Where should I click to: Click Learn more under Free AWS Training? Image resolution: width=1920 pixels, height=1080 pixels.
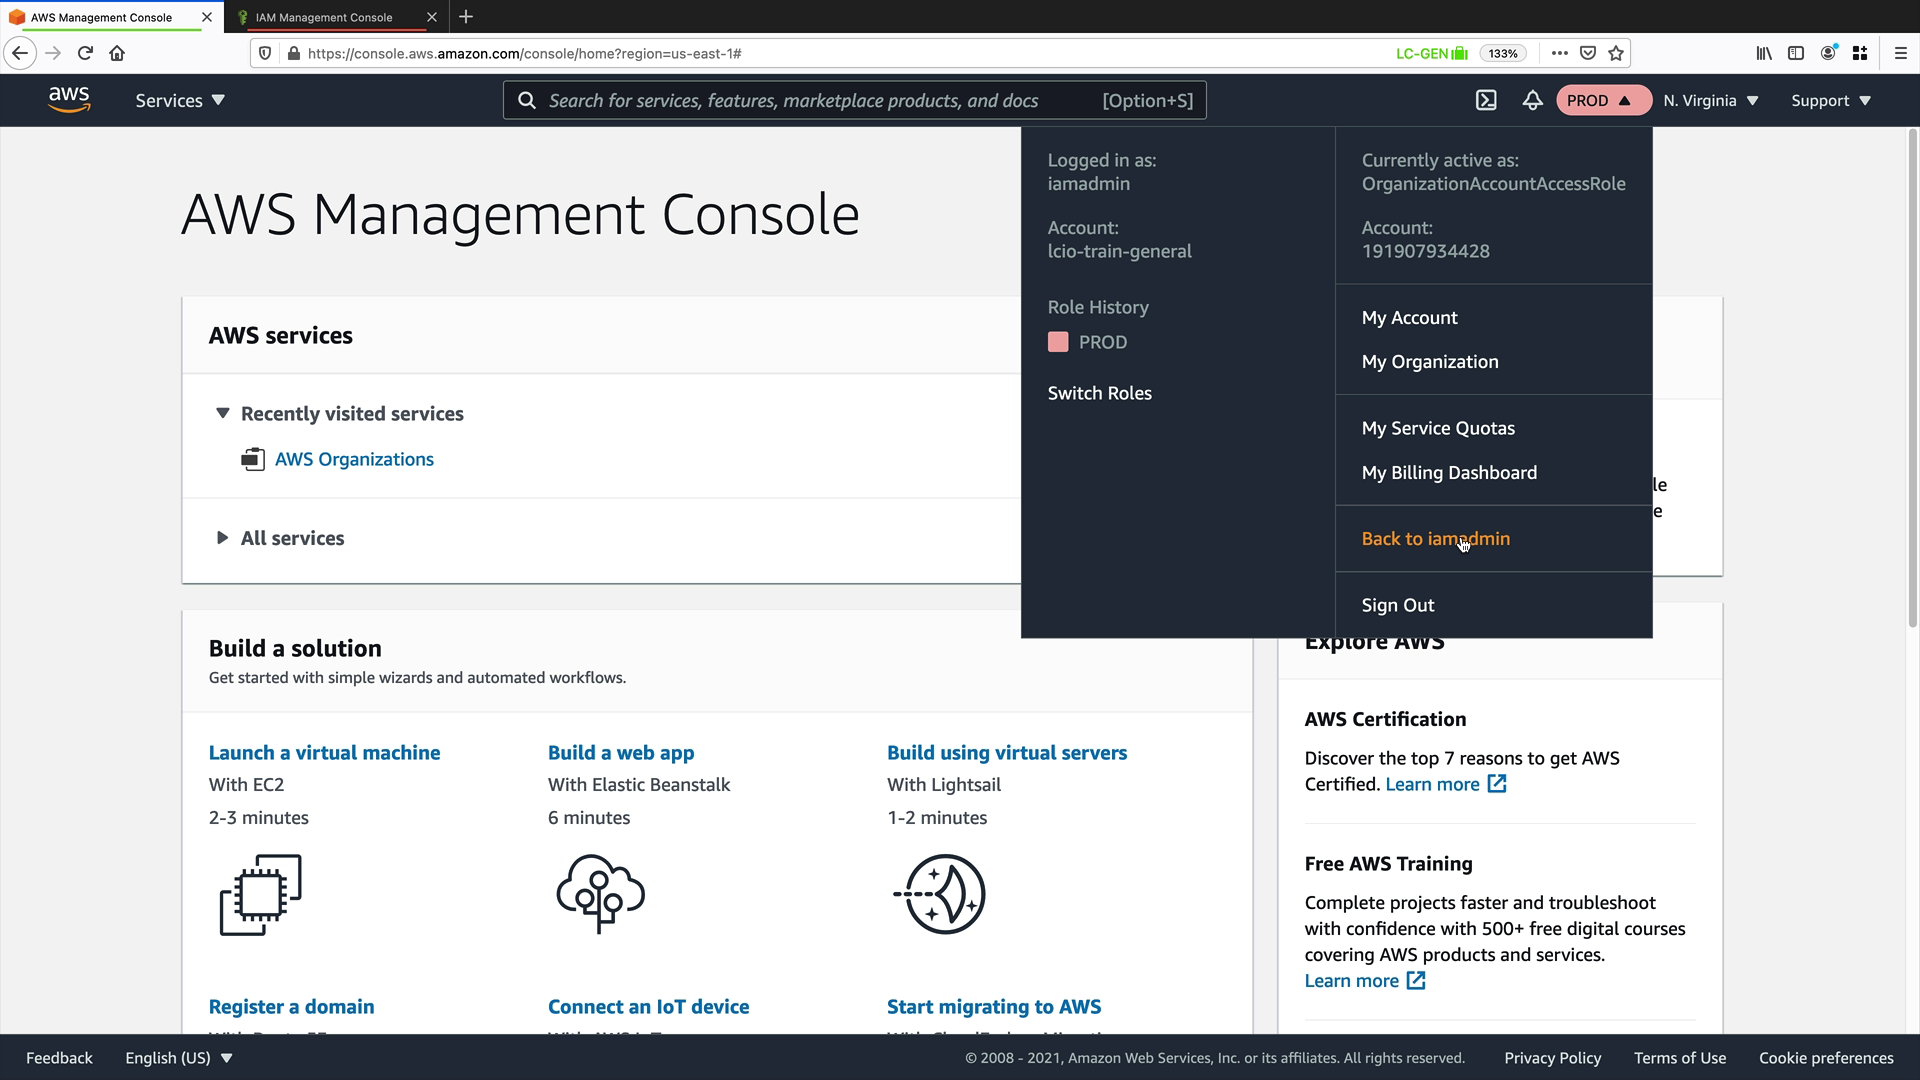click(x=1351, y=980)
